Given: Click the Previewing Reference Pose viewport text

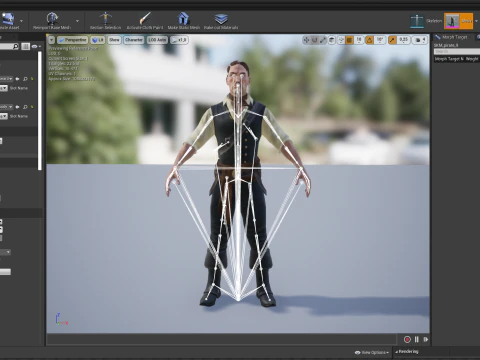Looking at the screenshot, I should coord(73,48).
